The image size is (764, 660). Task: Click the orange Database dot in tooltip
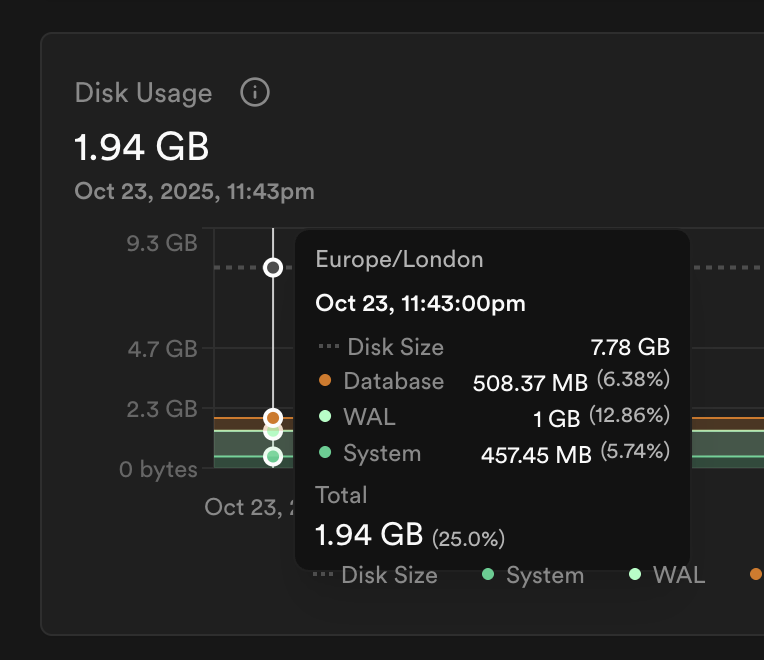(x=325, y=381)
